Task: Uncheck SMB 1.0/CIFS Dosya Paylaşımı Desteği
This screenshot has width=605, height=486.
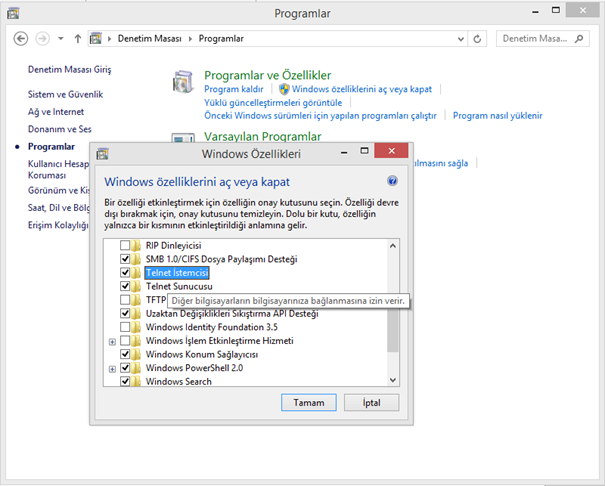Action: coord(125,259)
